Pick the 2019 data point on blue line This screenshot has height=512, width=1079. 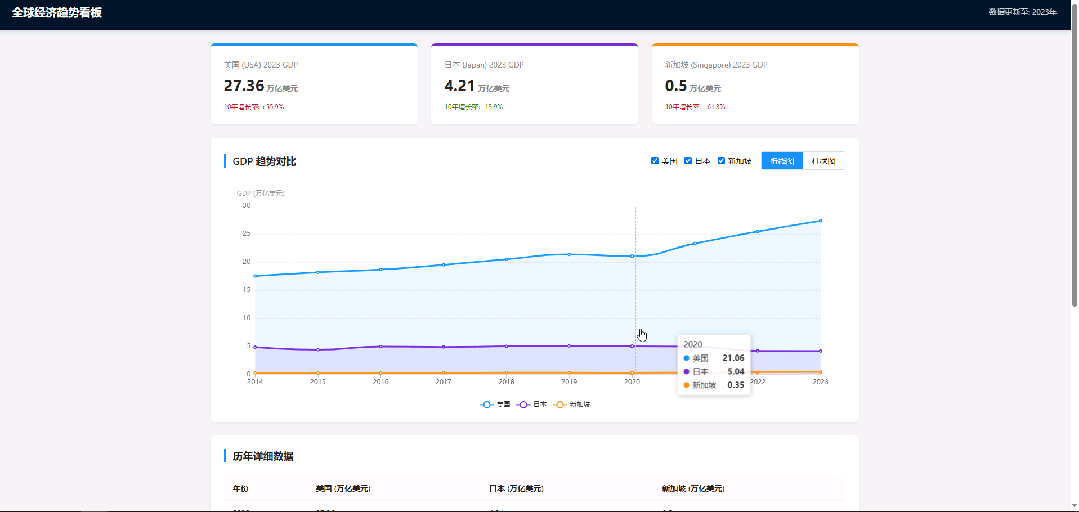tap(569, 254)
